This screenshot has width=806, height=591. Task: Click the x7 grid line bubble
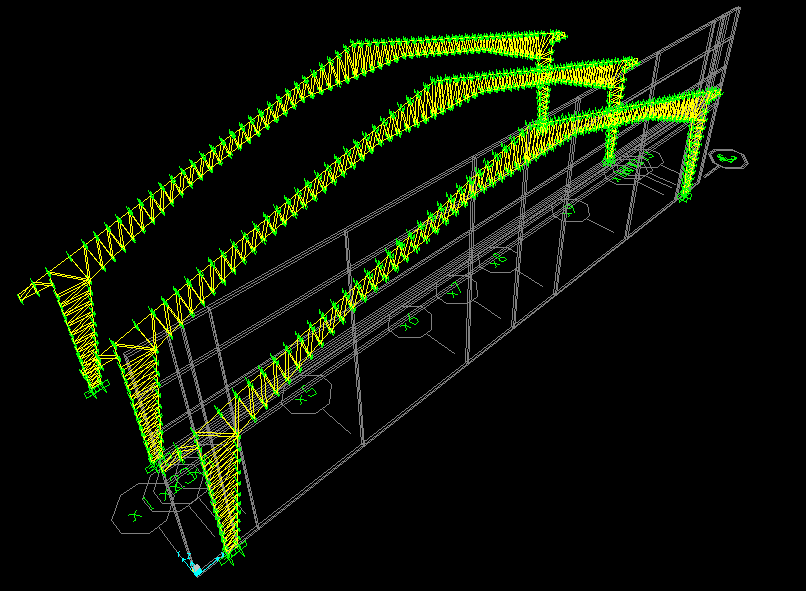tap(457, 291)
